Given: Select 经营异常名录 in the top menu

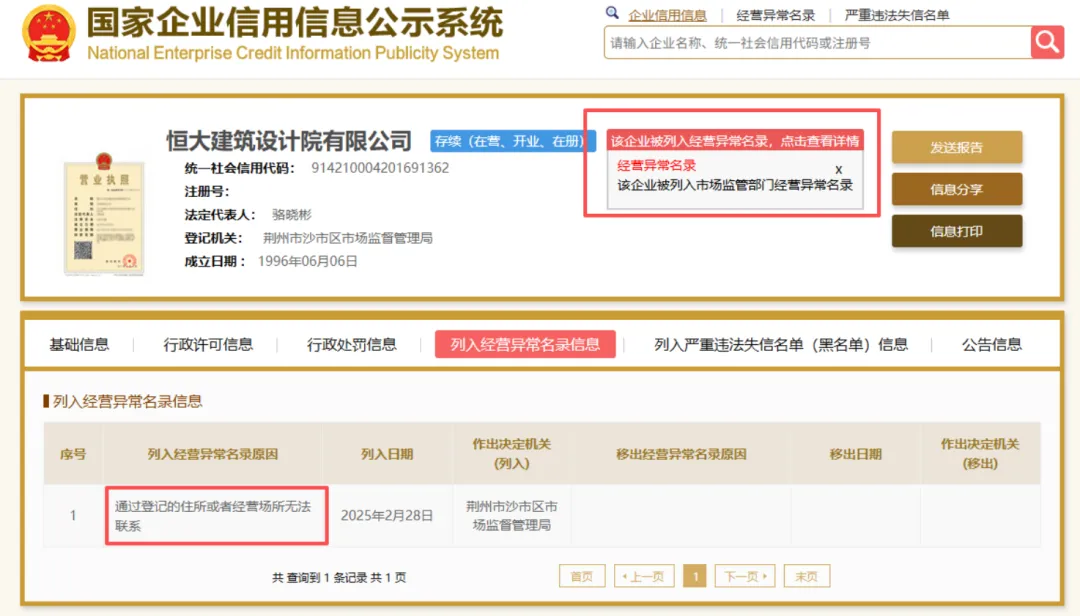Looking at the screenshot, I should pos(775,14).
